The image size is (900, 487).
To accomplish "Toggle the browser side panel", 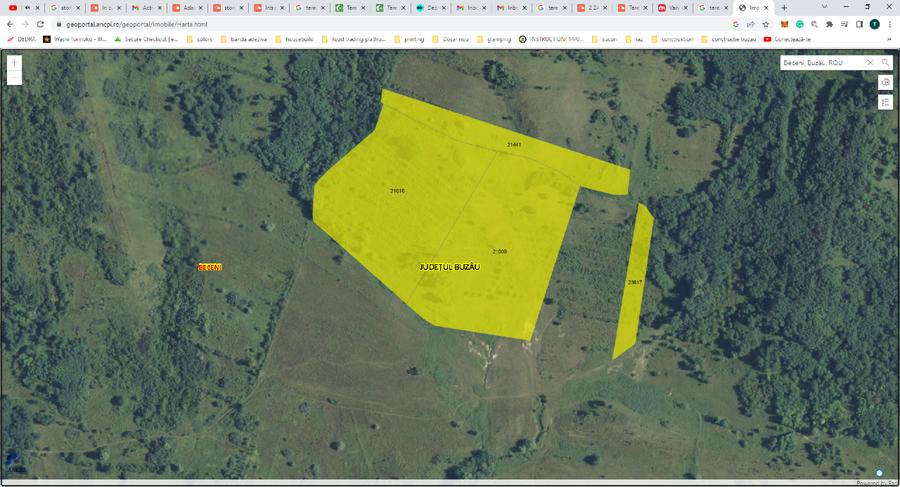I will click(x=859, y=24).
